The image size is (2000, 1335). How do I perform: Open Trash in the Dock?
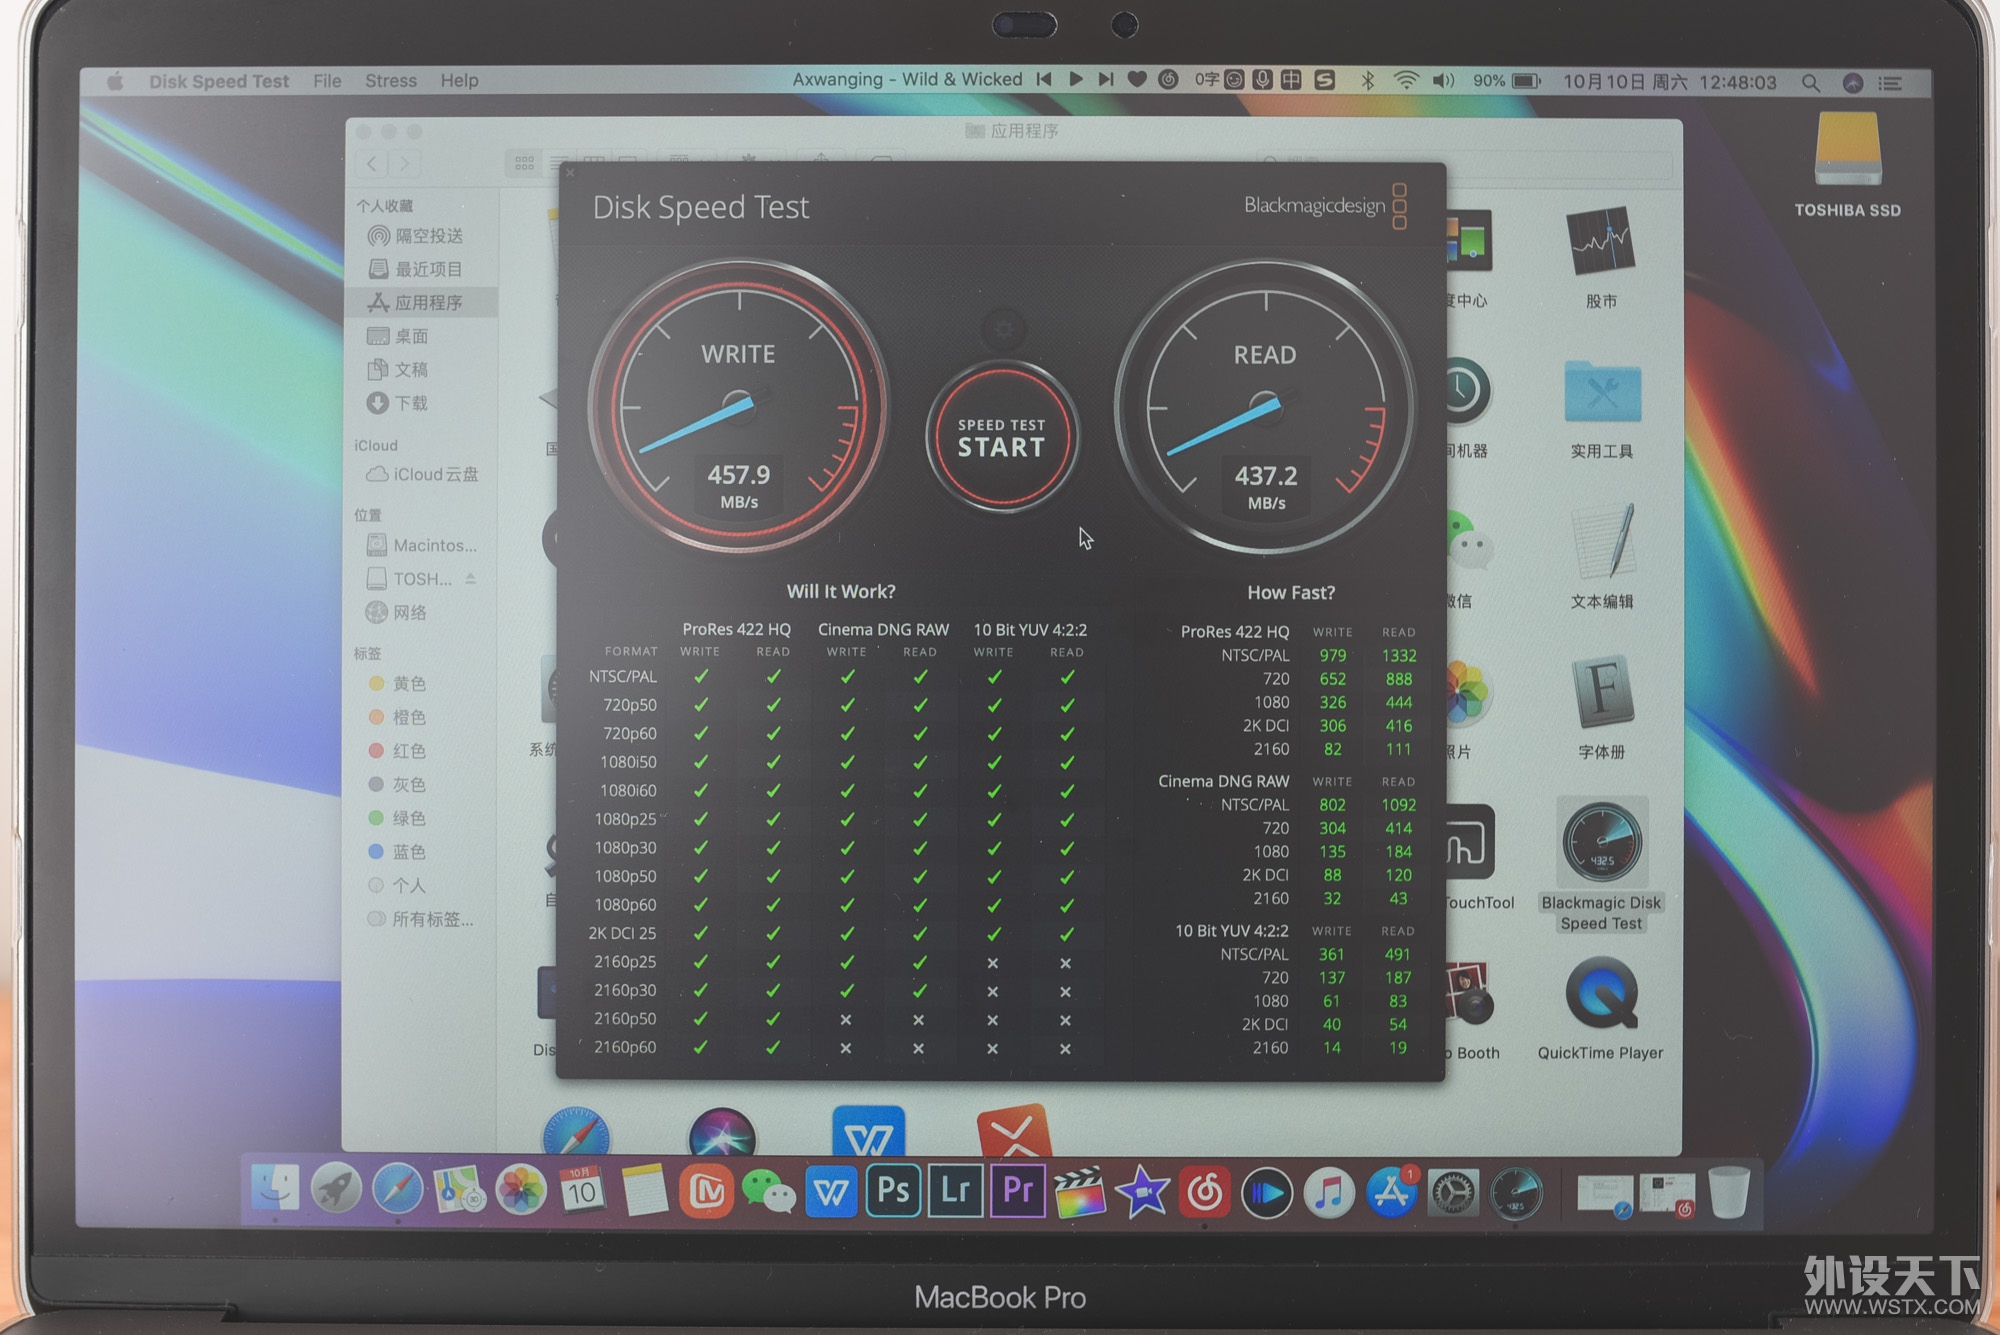click(x=1729, y=1192)
